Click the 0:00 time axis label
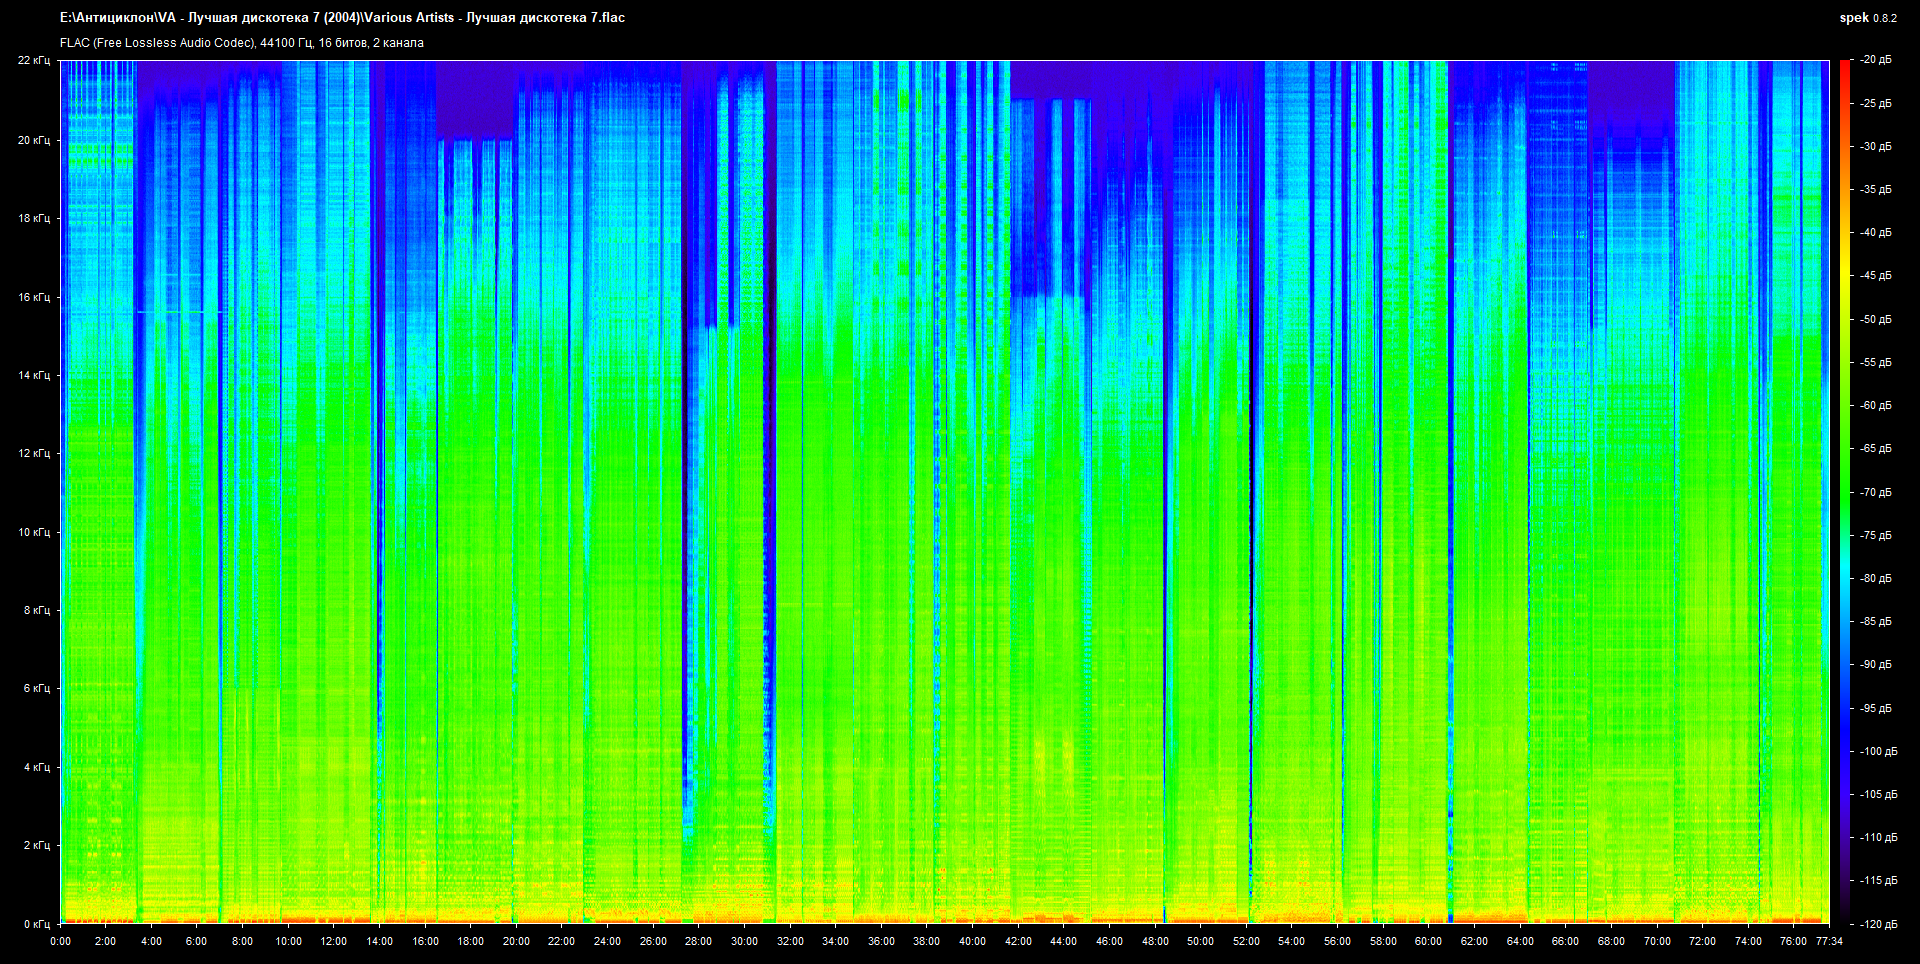 point(60,941)
